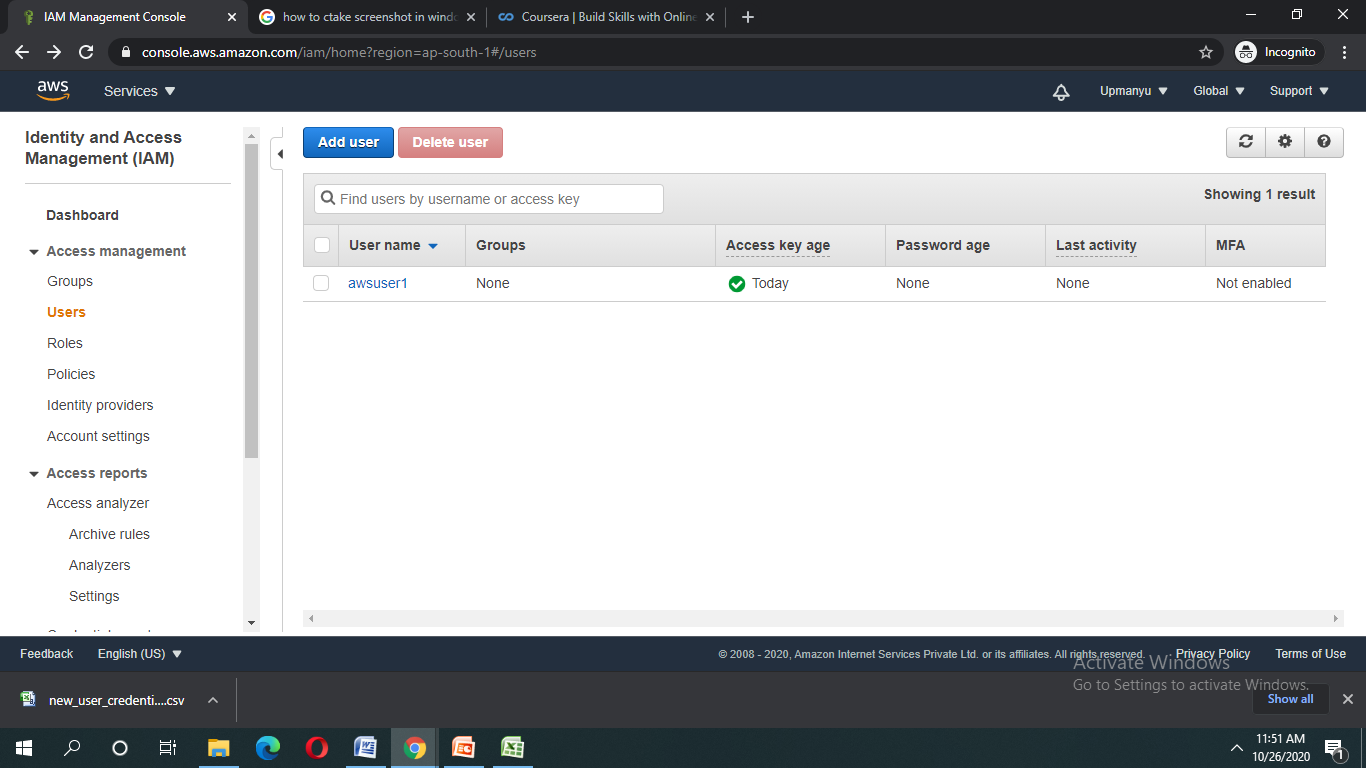
Task: Open the help question mark icon
Action: pos(1324,142)
